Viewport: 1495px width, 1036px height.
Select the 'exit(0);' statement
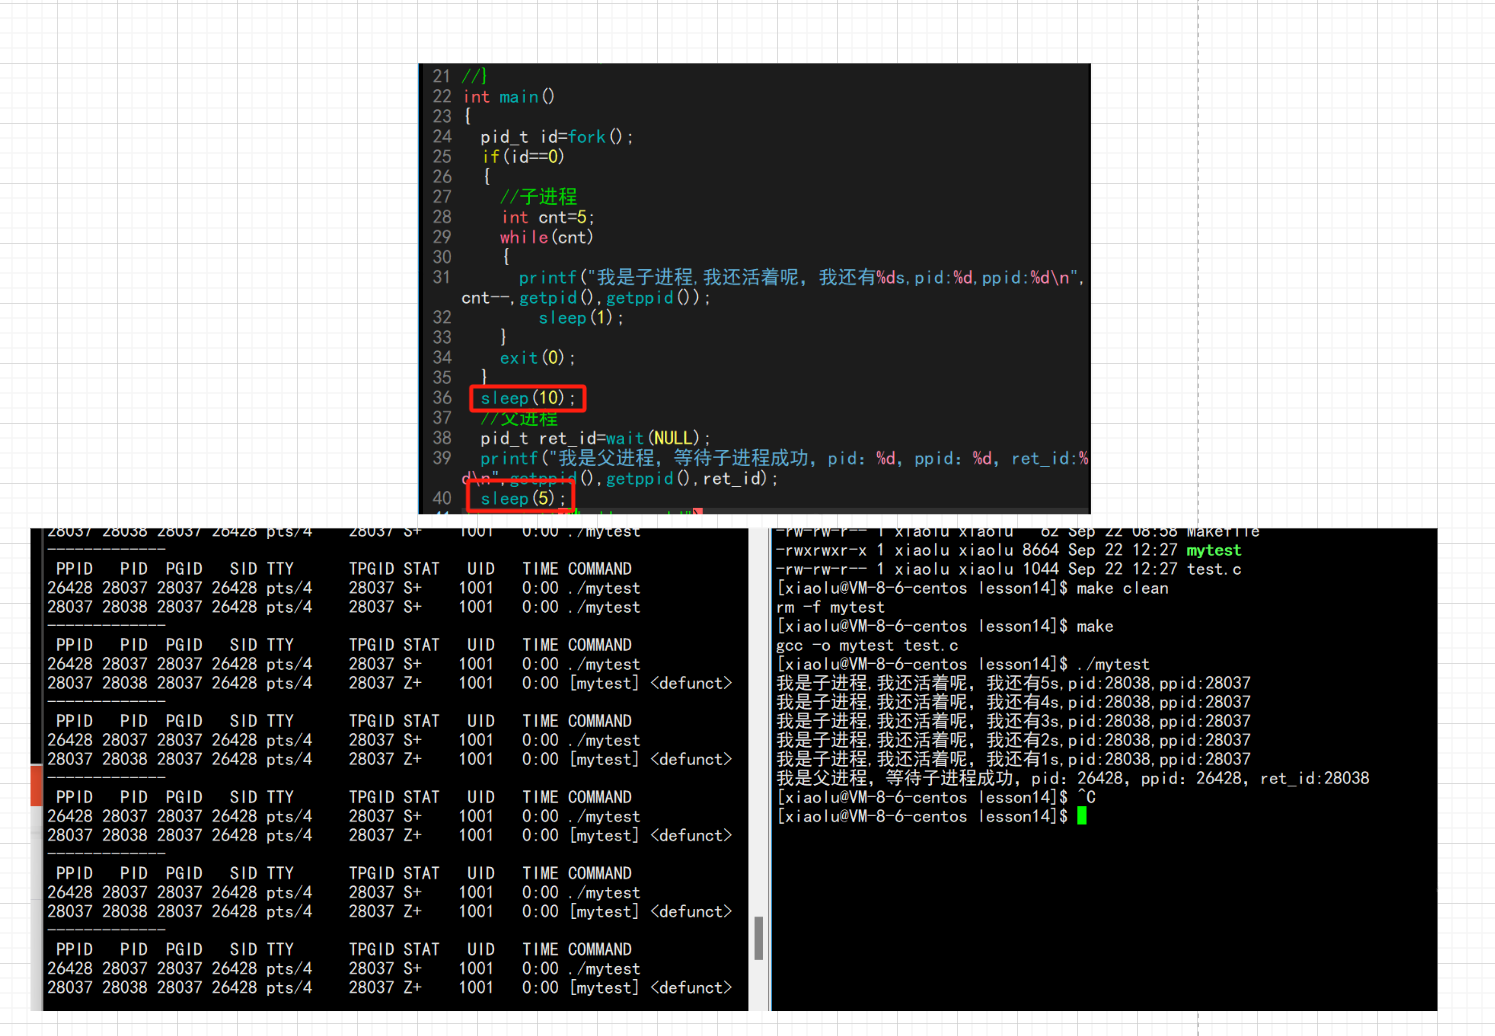(538, 358)
